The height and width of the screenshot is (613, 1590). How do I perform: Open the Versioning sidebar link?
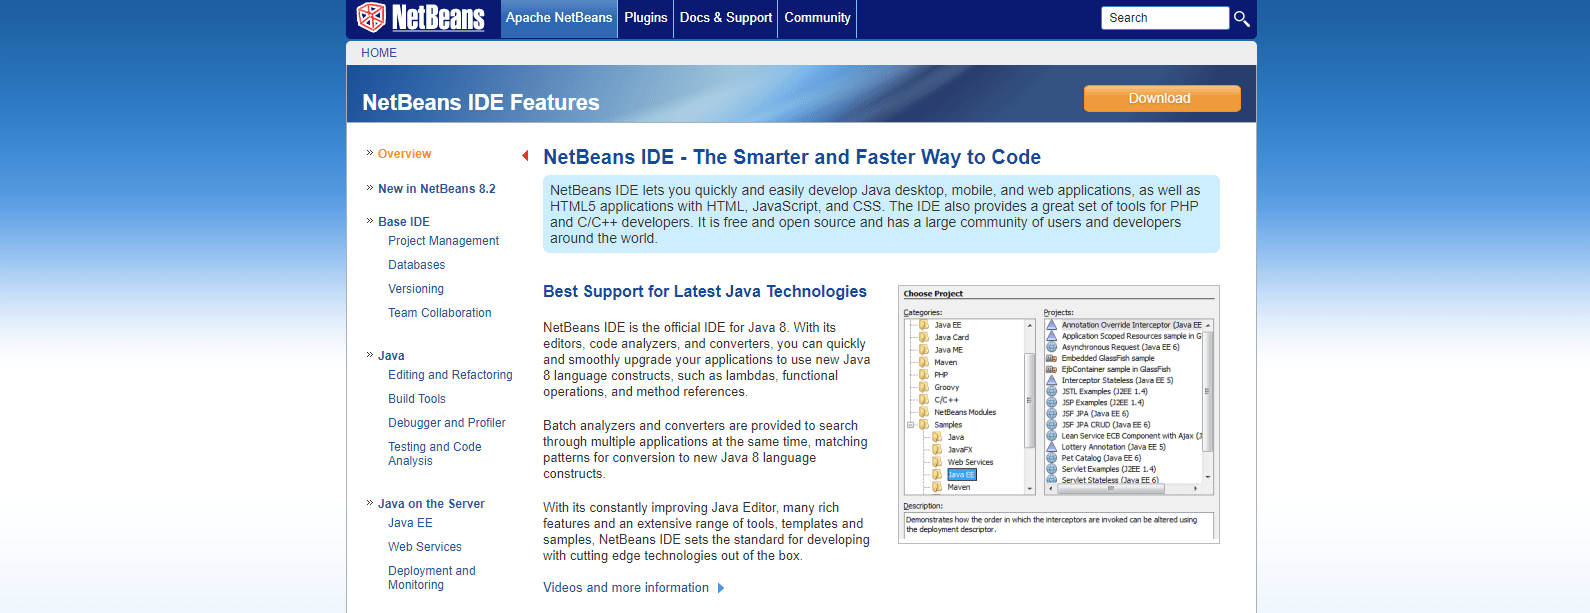(x=416, y=289)
